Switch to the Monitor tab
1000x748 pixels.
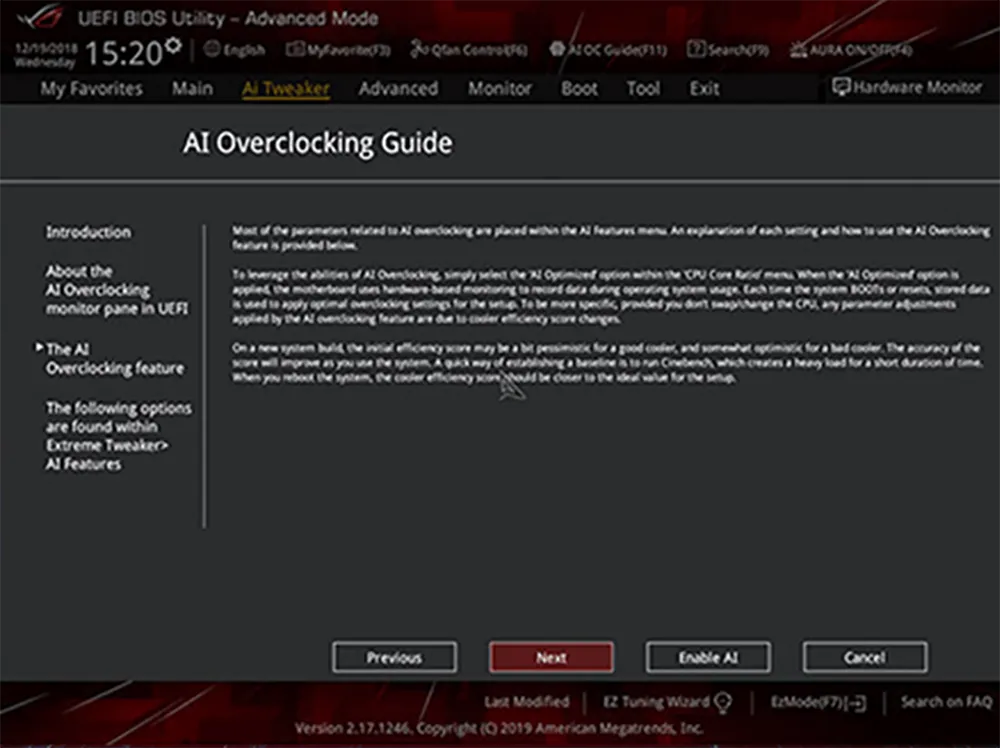500,89
